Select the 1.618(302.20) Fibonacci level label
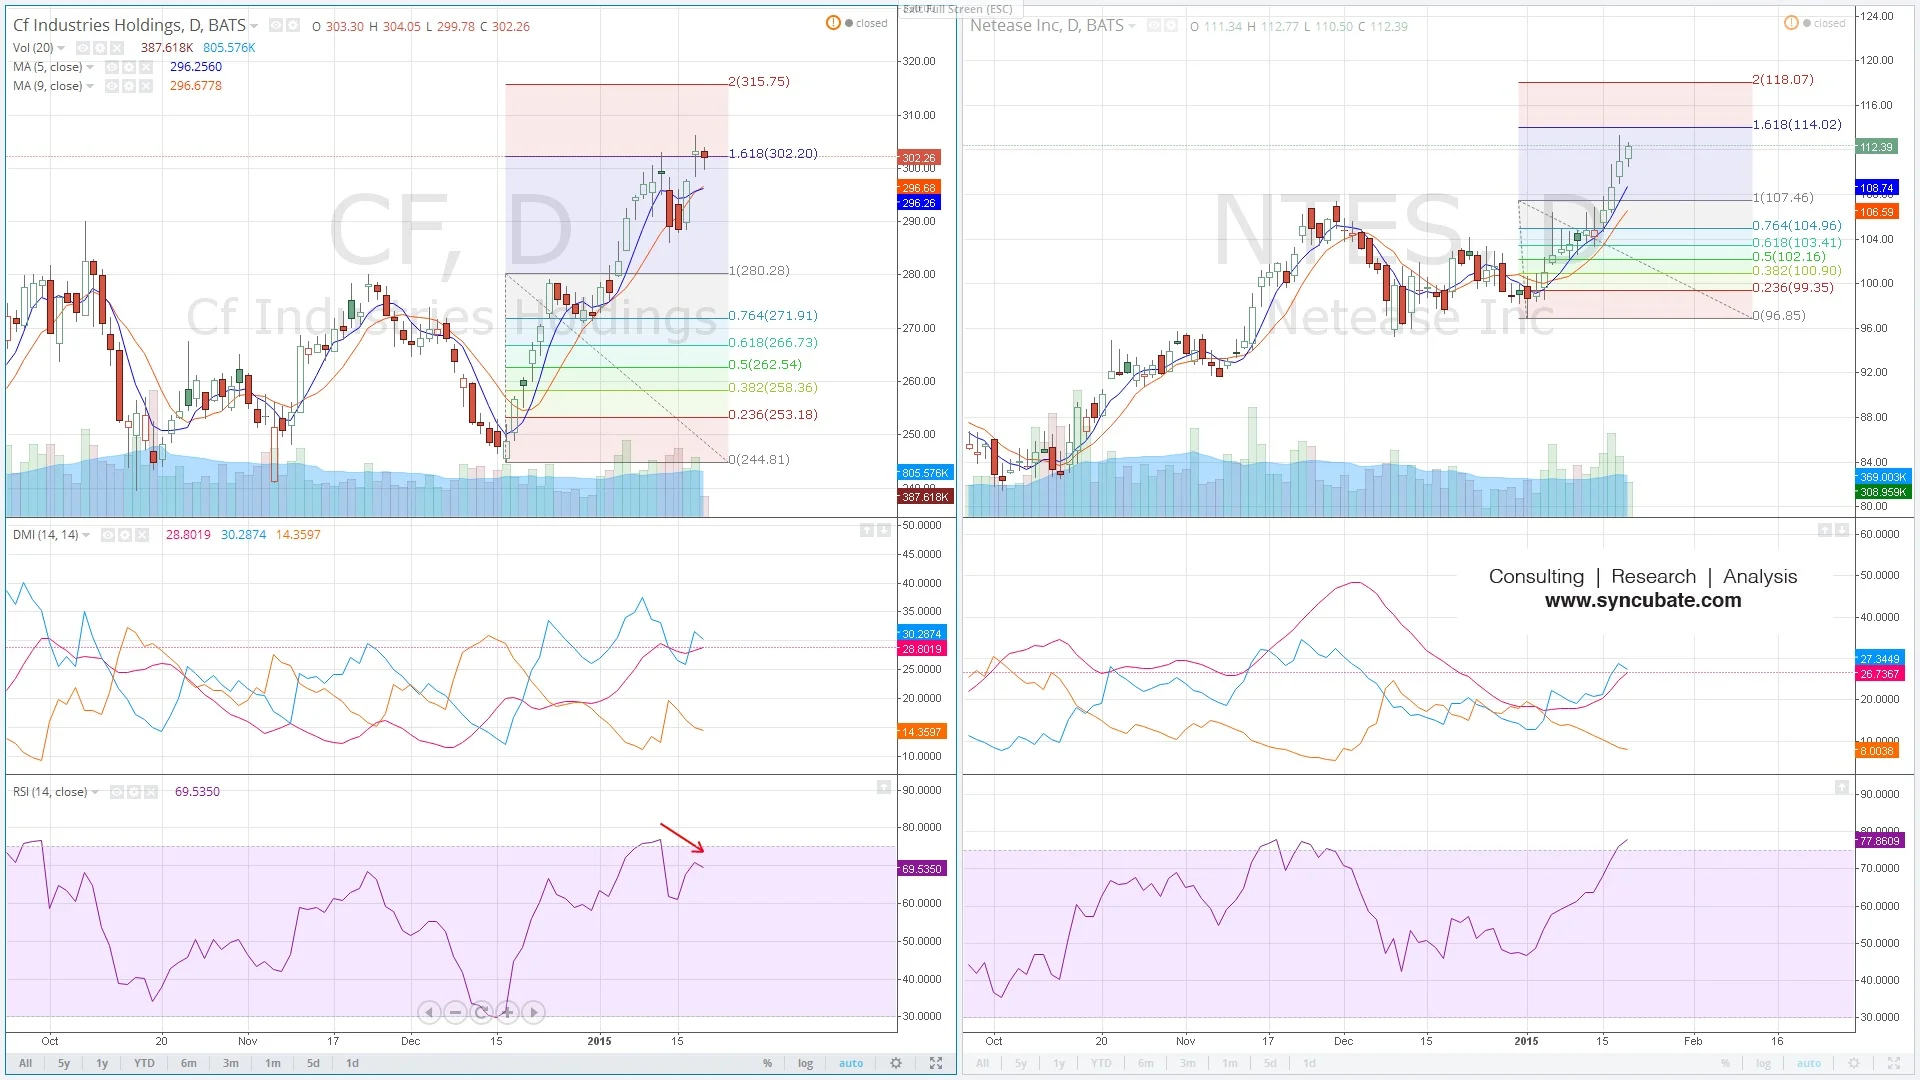The height and width of the screenshot is (1080, 1920). [x=773, y=153]
